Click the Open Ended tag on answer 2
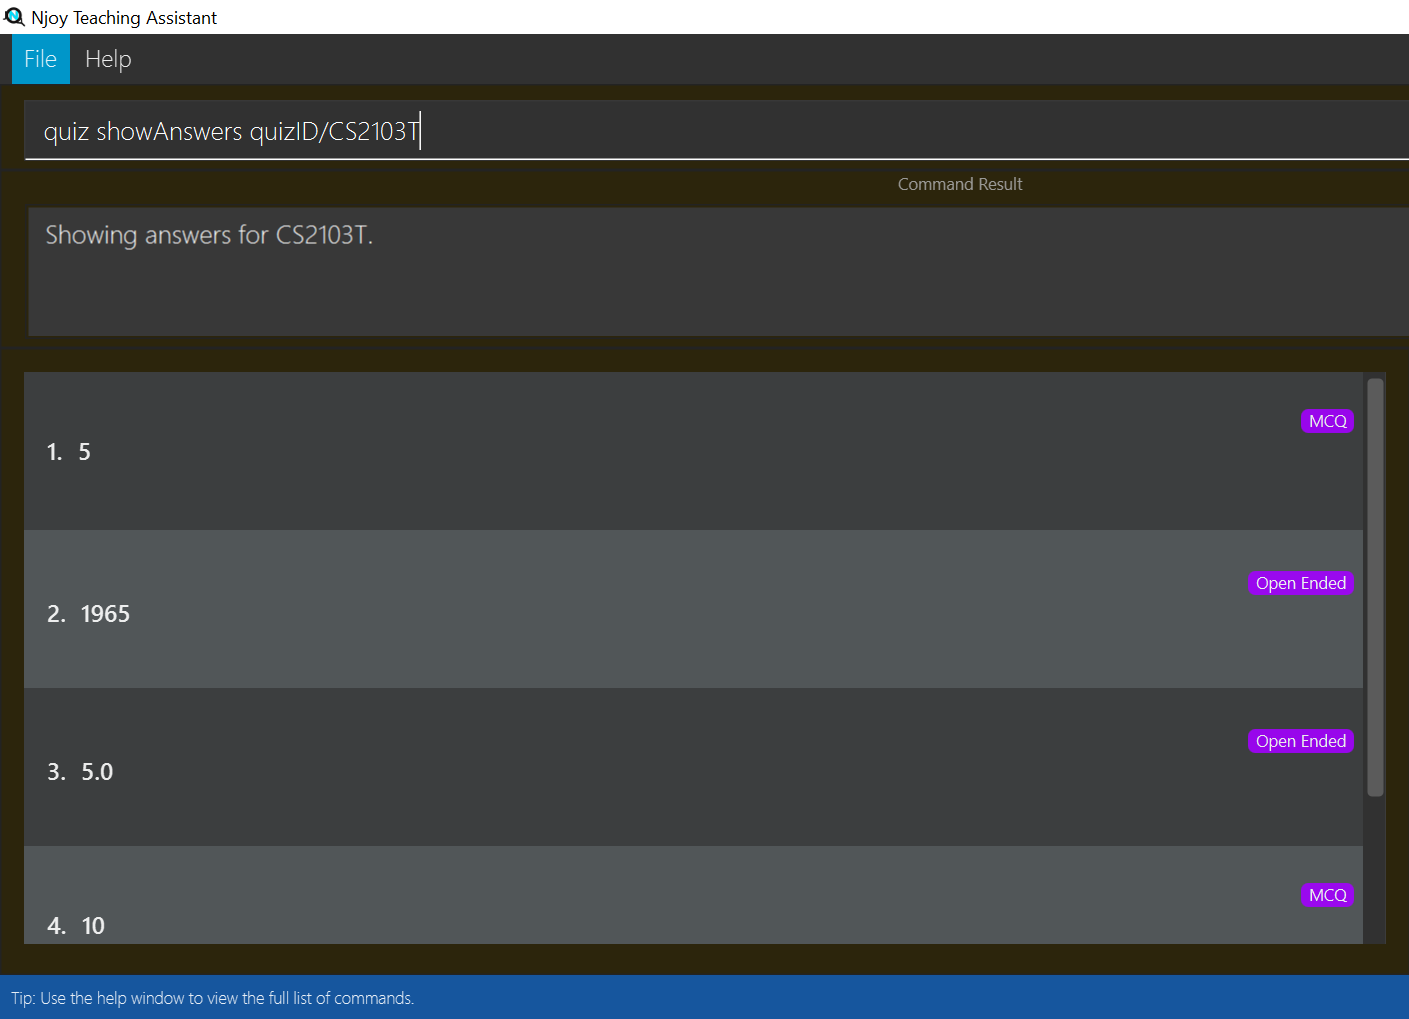Viewport: 1409px width, 1019px height. (x=1300, y=583)
